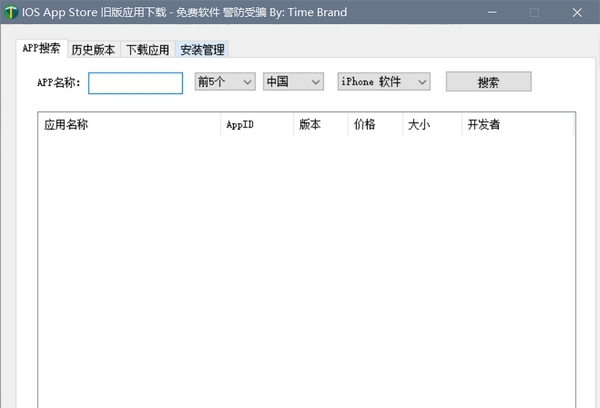The height and width of the screenshot is (408, 600).
Task: Close the IOS App Store window
Action: [577, 13]
